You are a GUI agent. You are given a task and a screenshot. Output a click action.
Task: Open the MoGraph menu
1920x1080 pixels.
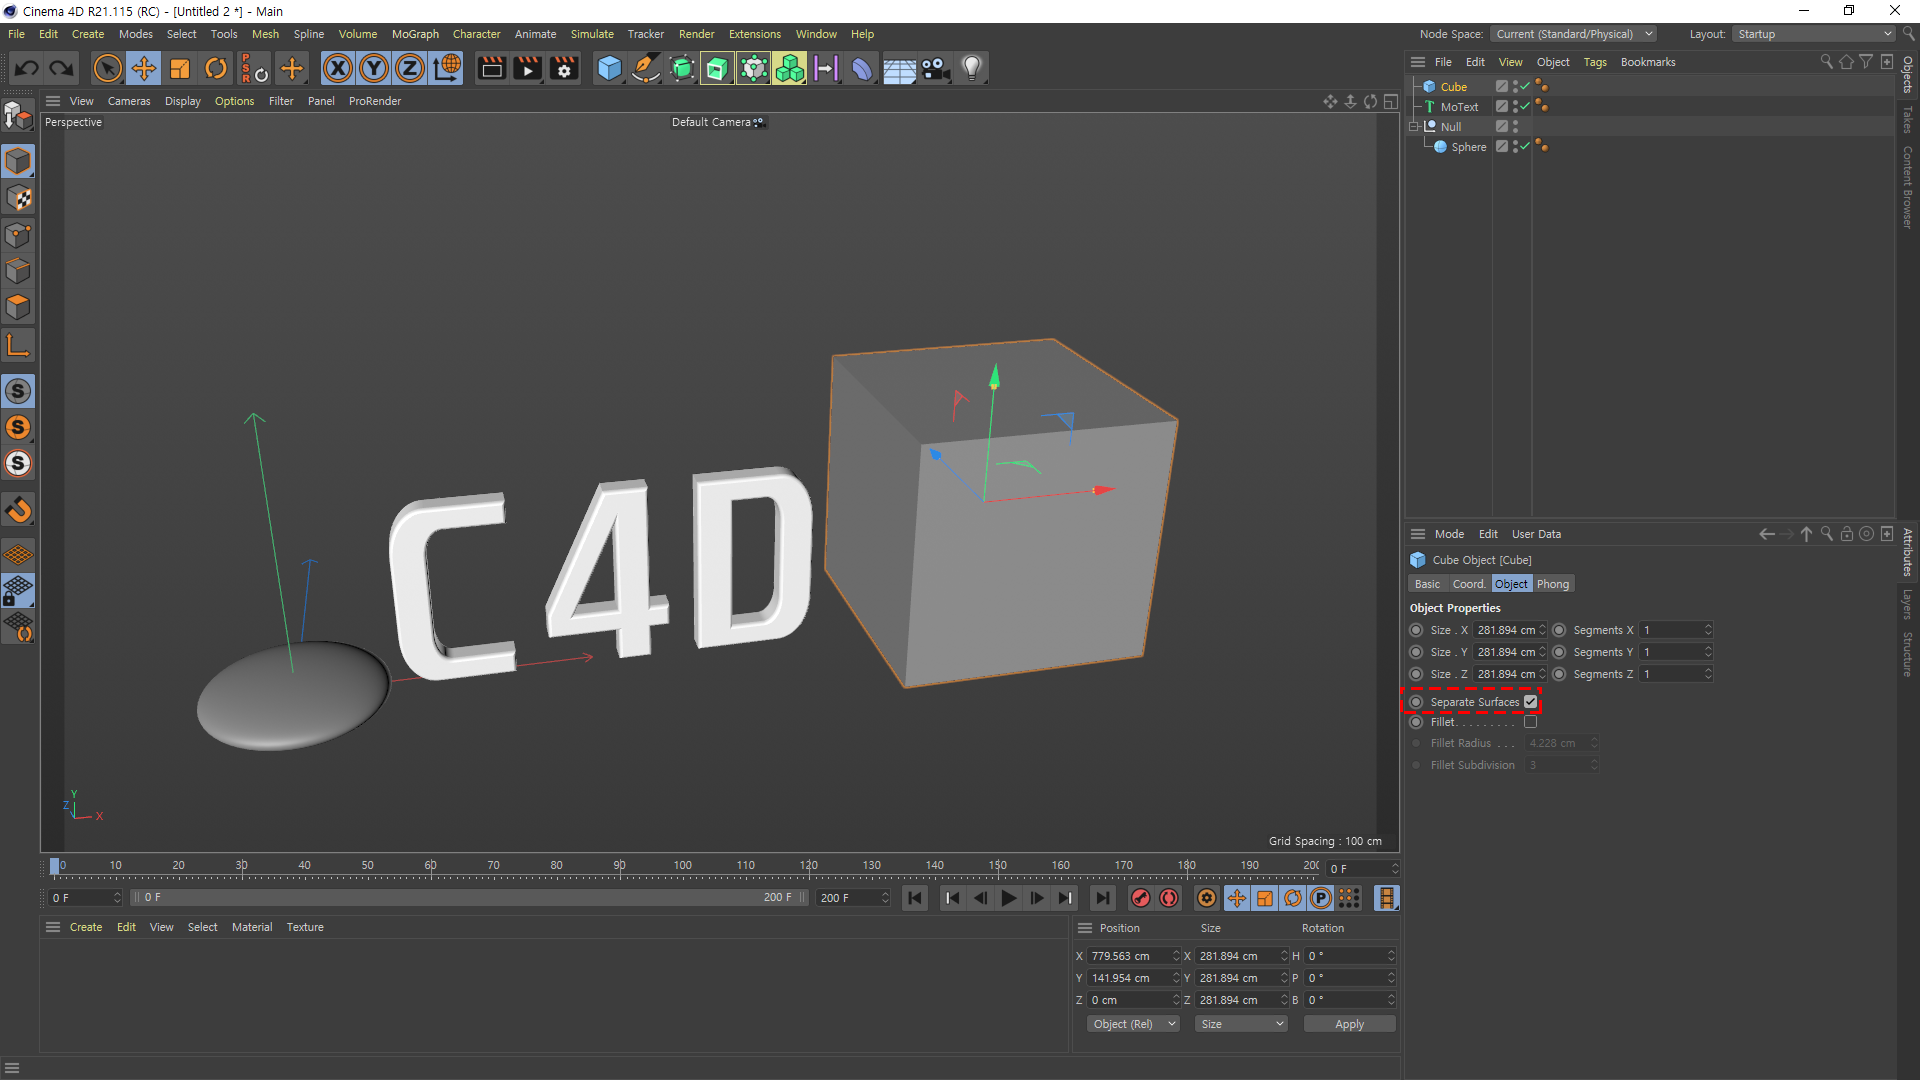(x=415, y=34)
